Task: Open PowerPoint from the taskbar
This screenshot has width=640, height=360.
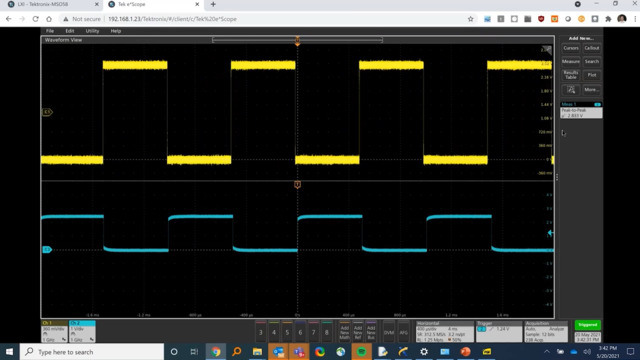Action: click(465, 351)
